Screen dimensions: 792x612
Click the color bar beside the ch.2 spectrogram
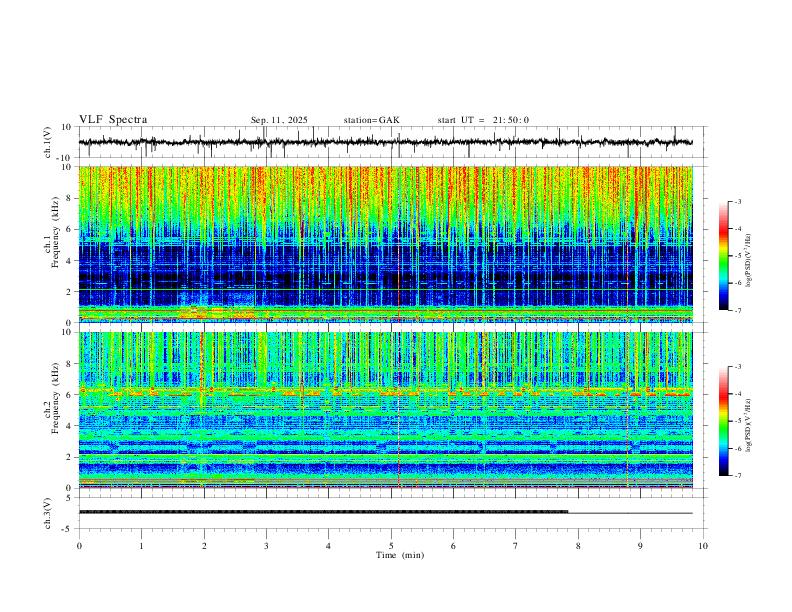723,421
